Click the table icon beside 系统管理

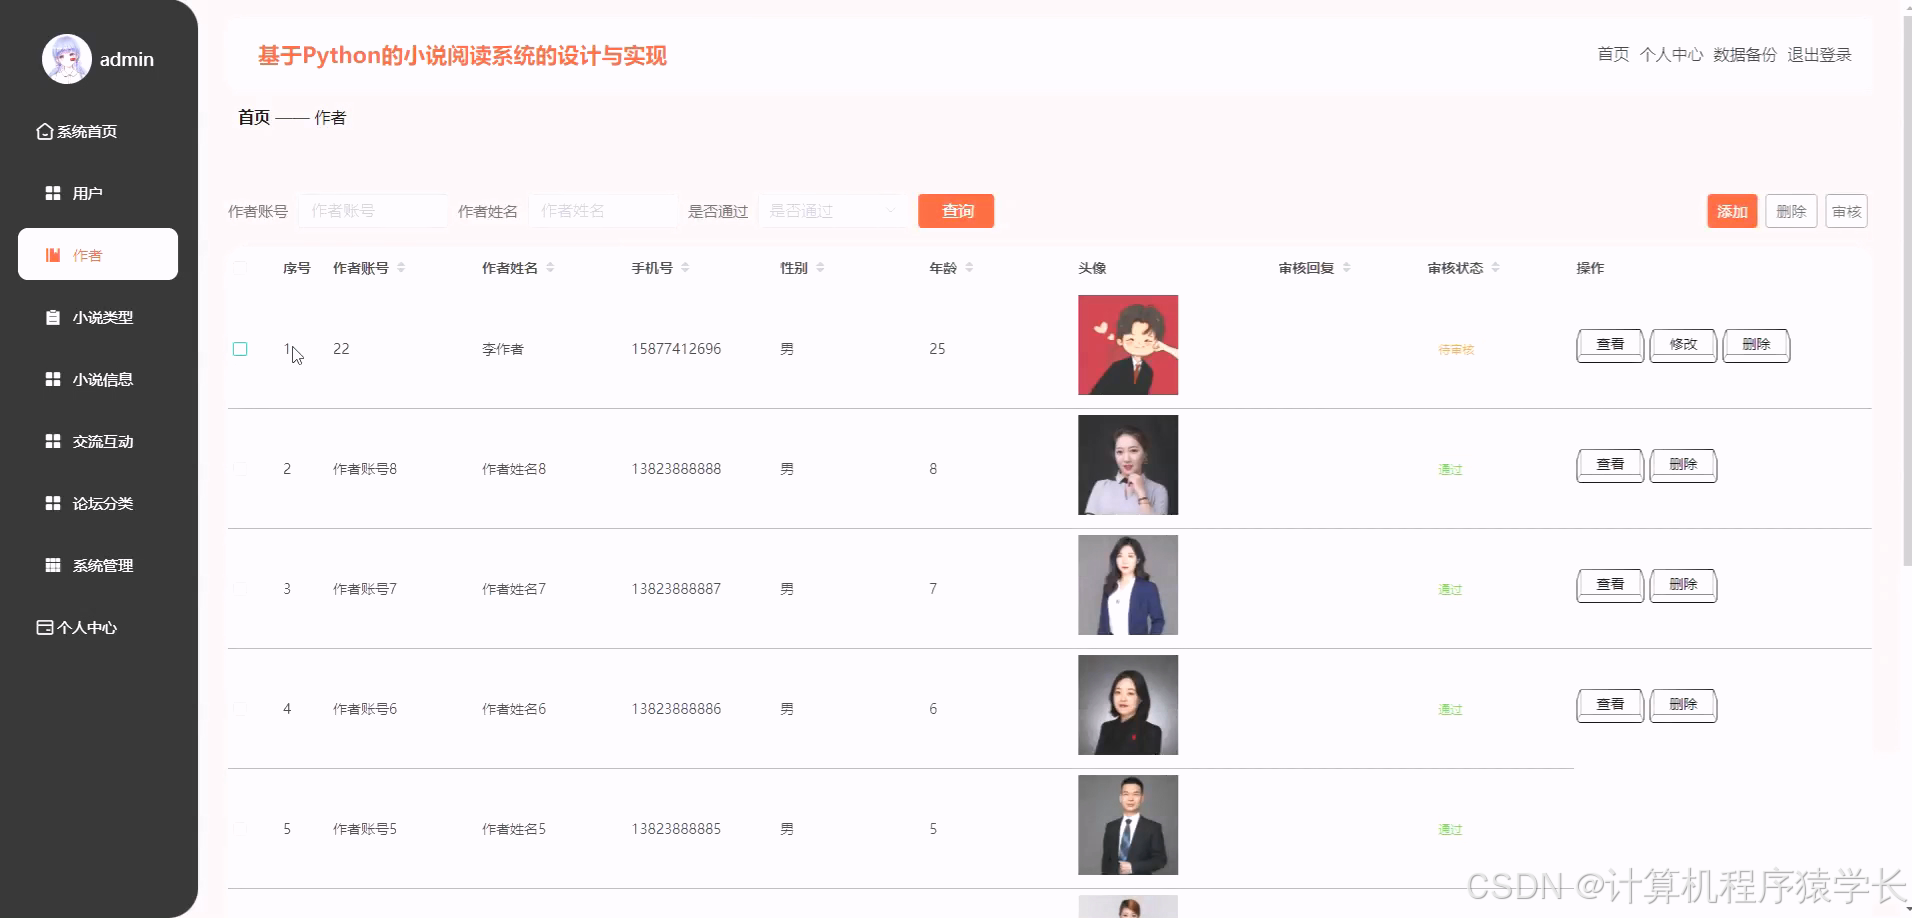point(53,565)
